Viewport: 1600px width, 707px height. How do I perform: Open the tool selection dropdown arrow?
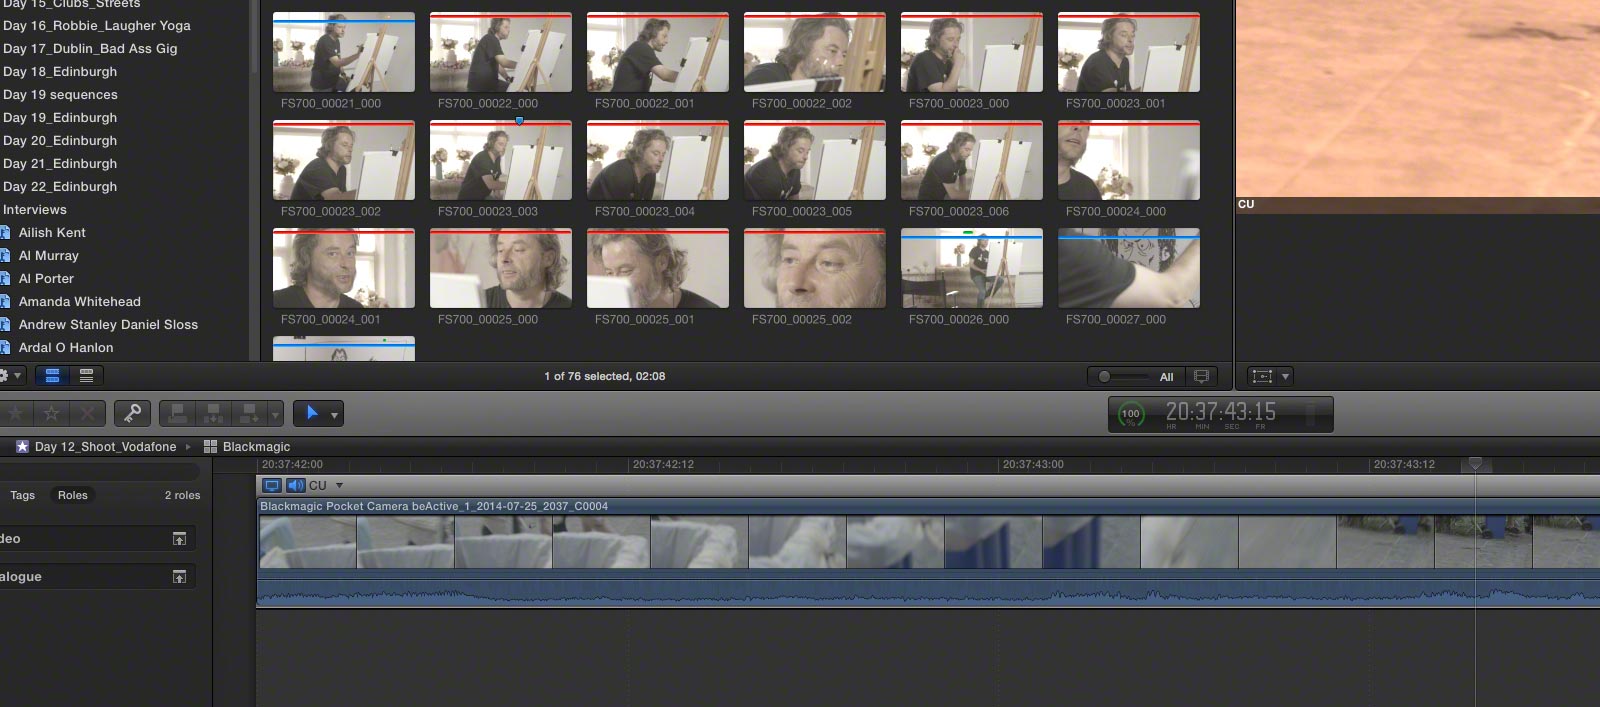tap(334, 414)
